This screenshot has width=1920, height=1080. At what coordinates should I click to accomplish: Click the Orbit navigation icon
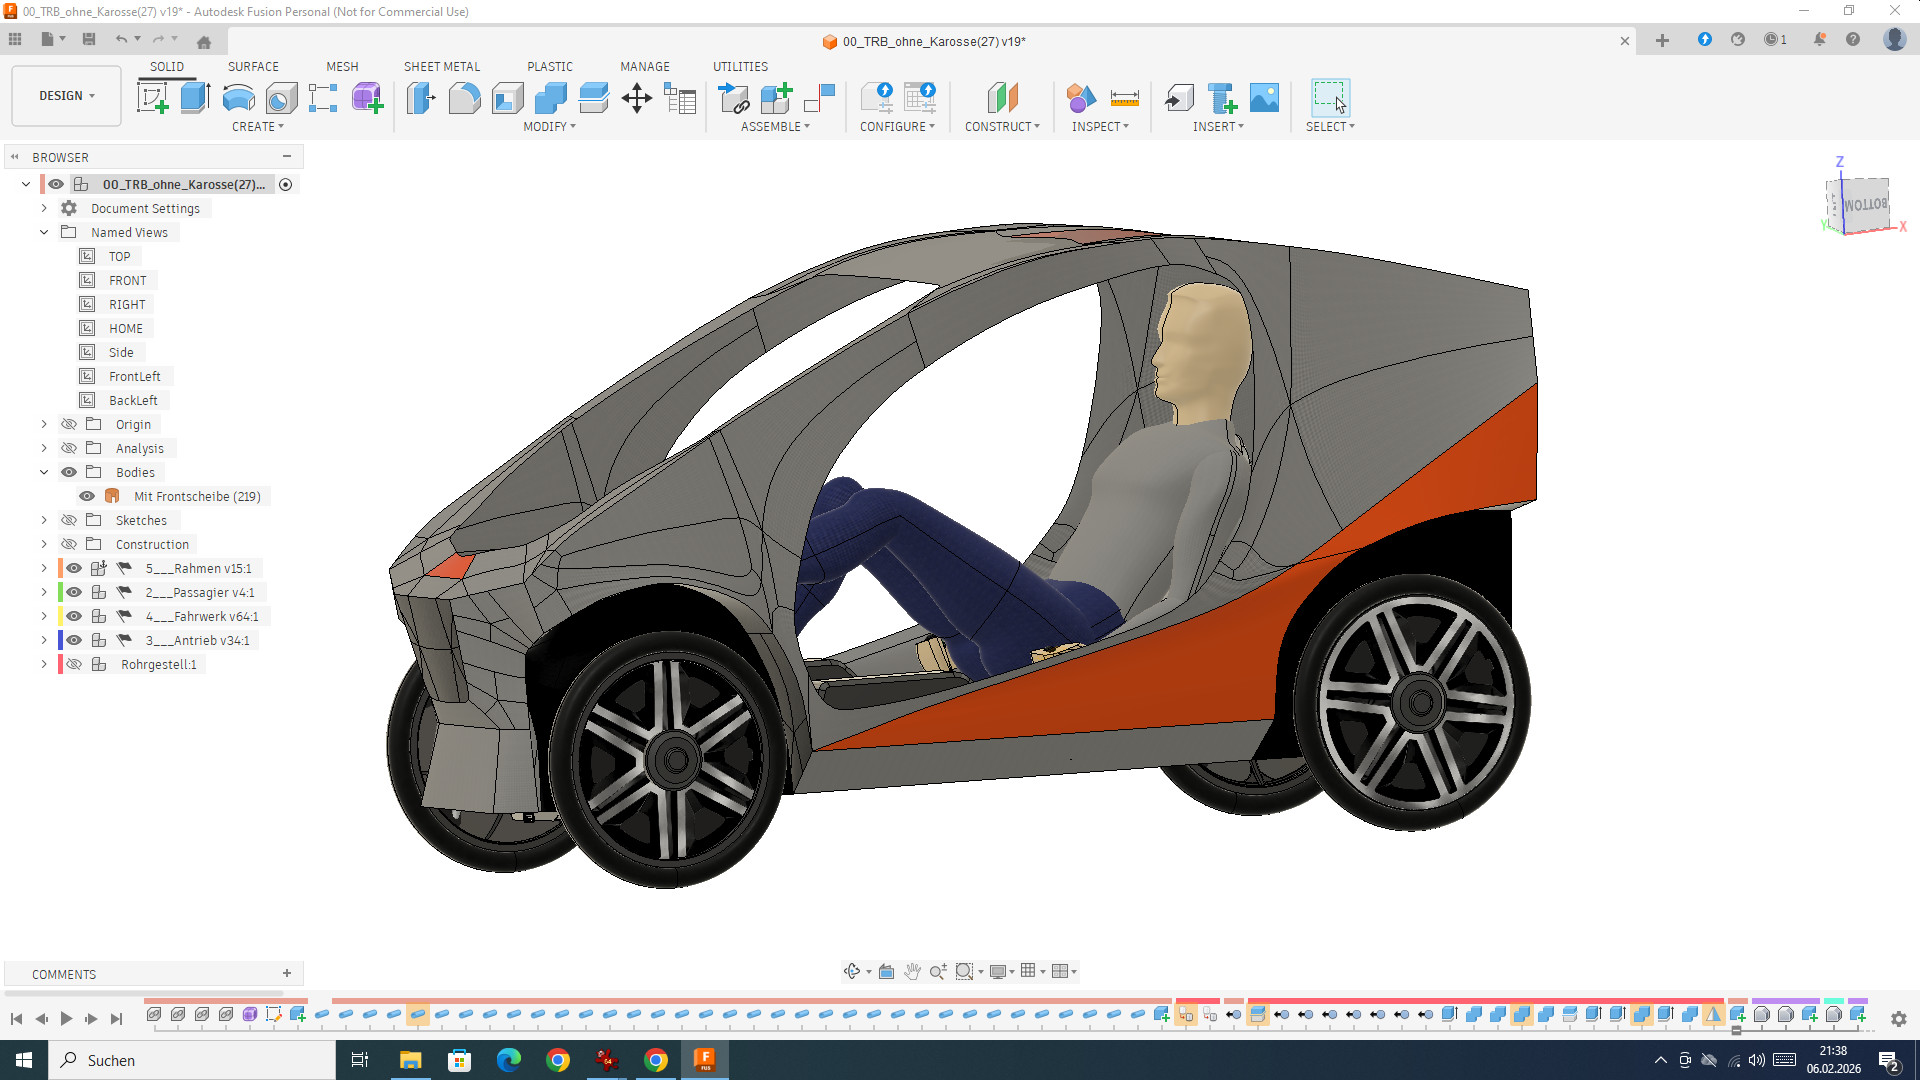click(851, 971)
